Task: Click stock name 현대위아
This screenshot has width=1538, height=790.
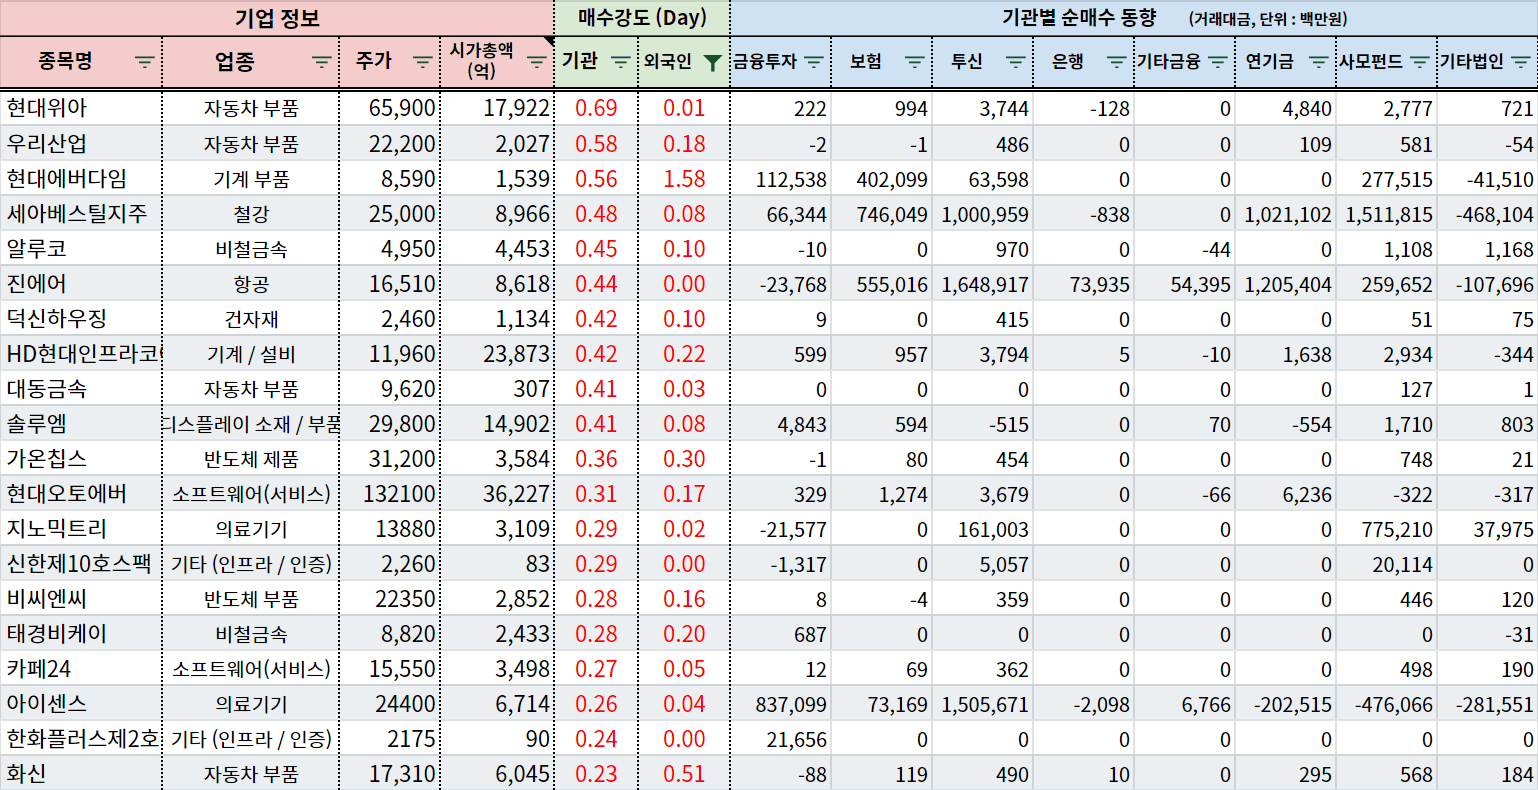Action: coord(47,108)
